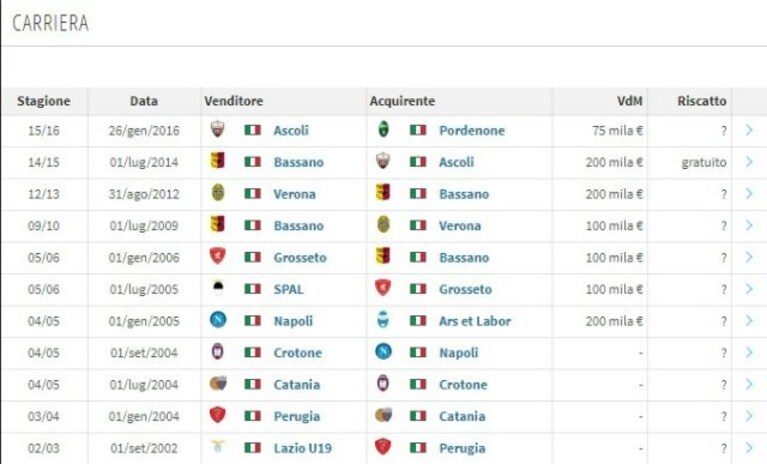The image size is (767, 464).
Task: Expand details arrow for 15/16 Pordenone transfer
Action: [x=749, y=130]
